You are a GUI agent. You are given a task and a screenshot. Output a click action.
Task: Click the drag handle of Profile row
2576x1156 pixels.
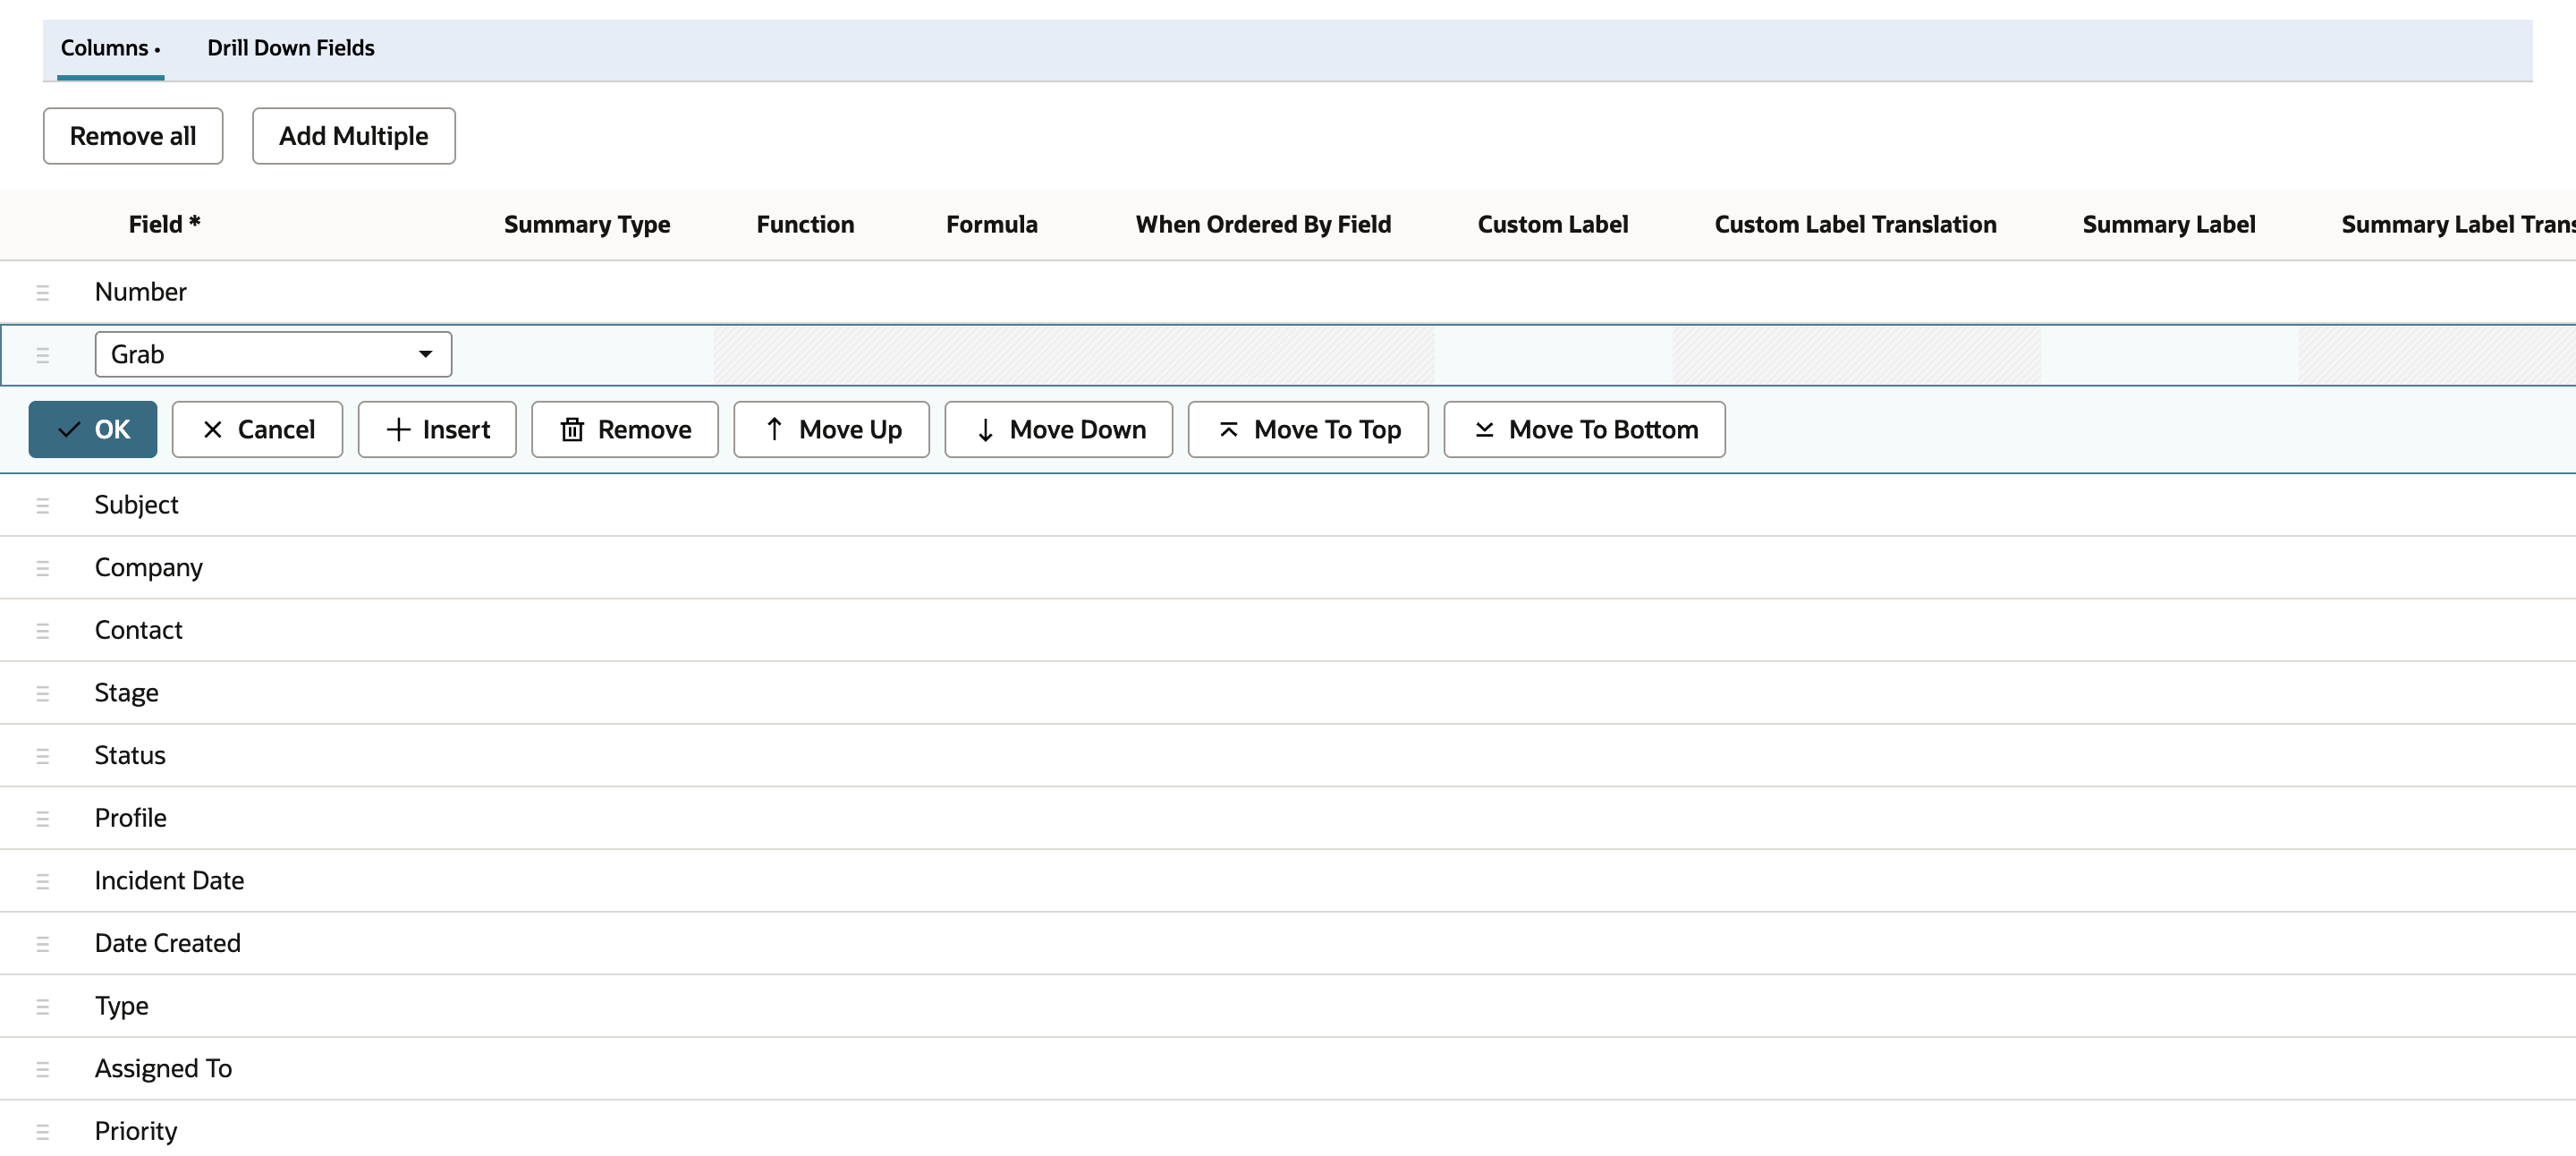pyautogui.click(x=42, y=818)
